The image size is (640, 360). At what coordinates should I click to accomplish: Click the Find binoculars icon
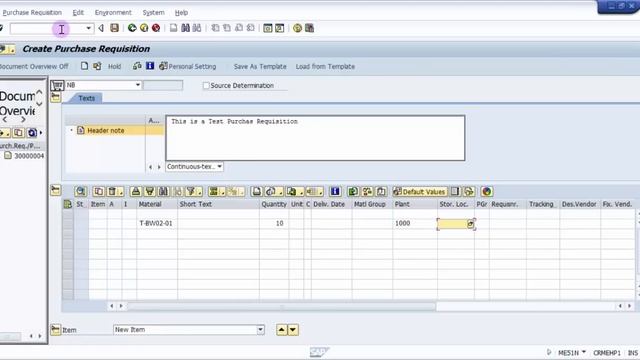[x=185, y=28]
